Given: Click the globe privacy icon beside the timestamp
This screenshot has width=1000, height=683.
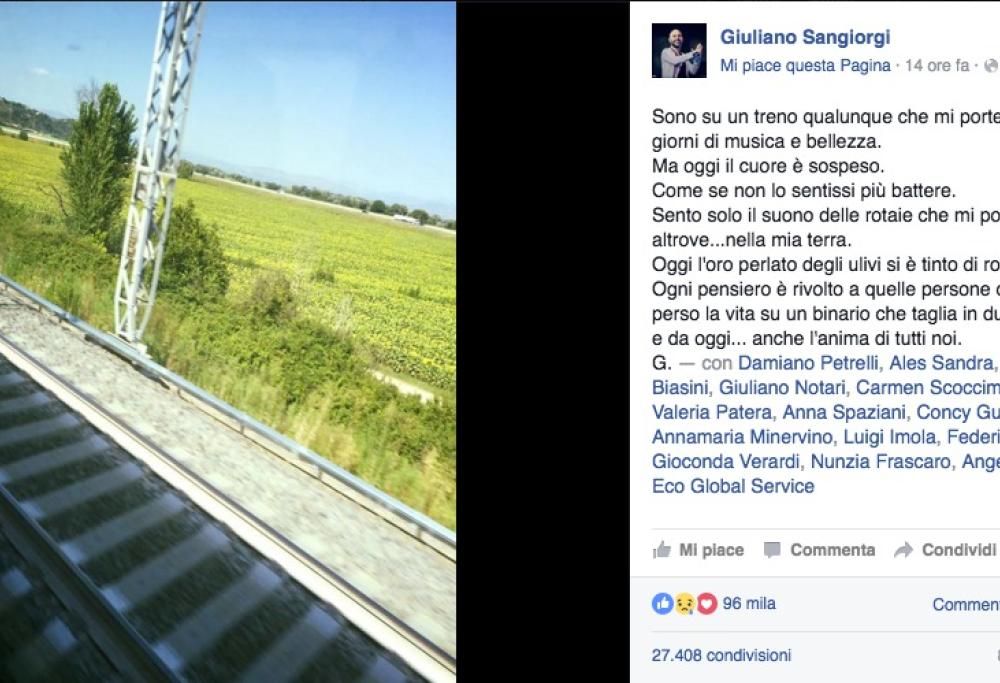Looking at the screenshot, I should point(992,65).
